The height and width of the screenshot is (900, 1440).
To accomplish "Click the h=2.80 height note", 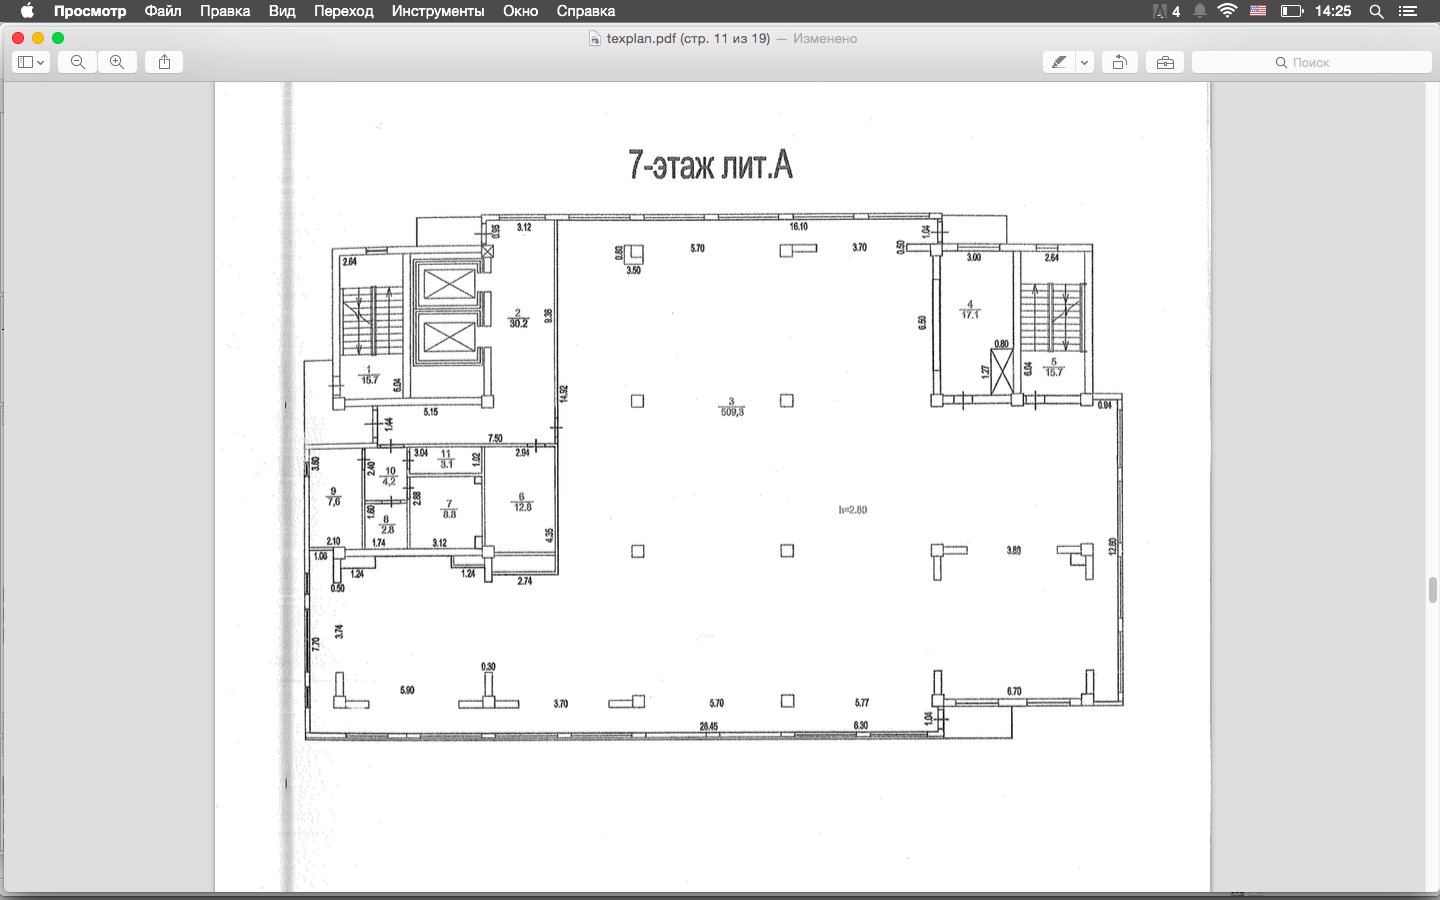I will (853, 510).
